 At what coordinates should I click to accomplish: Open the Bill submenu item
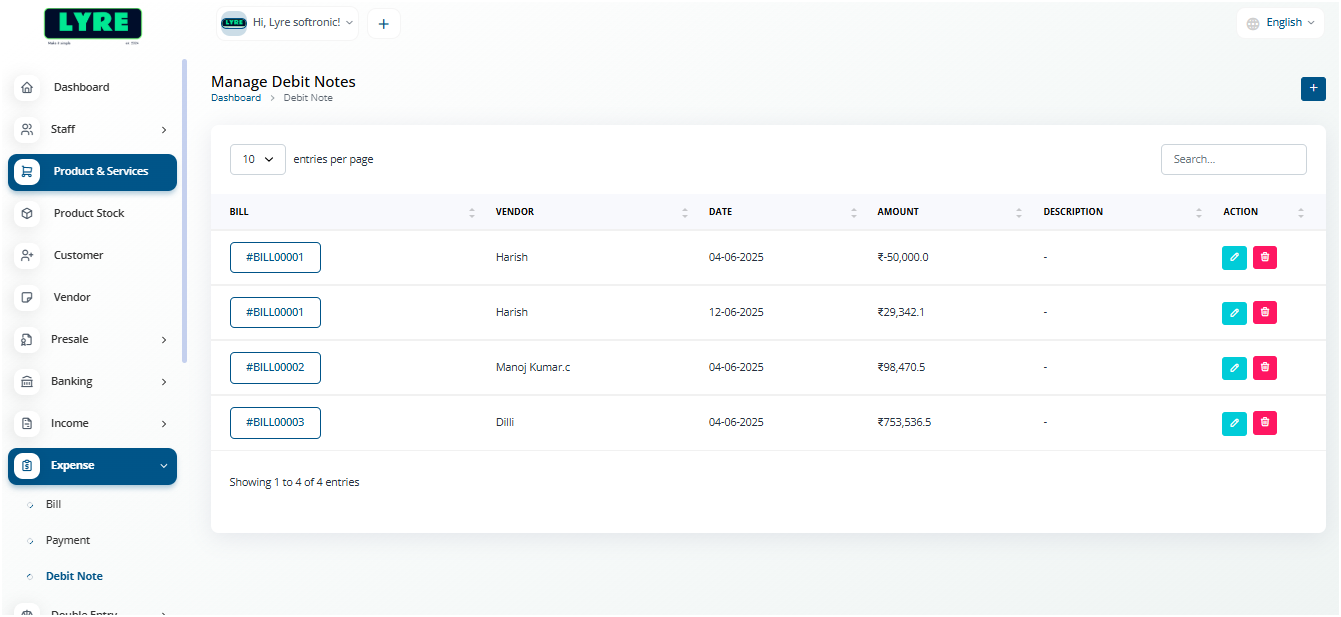click(54, 505)
